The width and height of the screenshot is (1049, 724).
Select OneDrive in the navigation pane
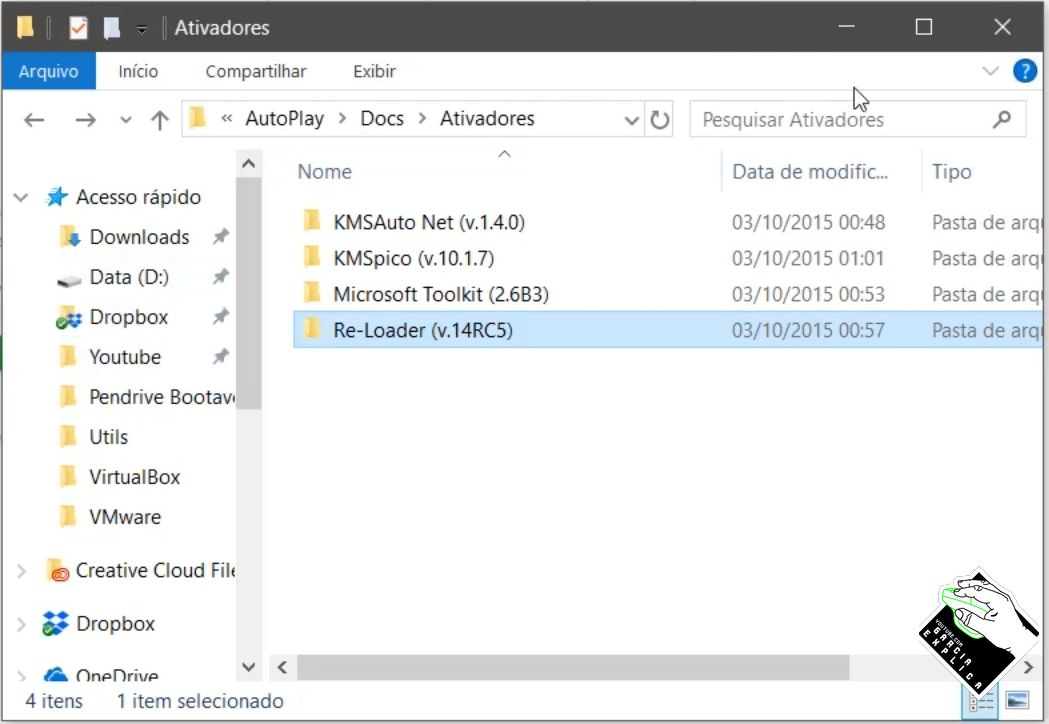click(117, 674)
